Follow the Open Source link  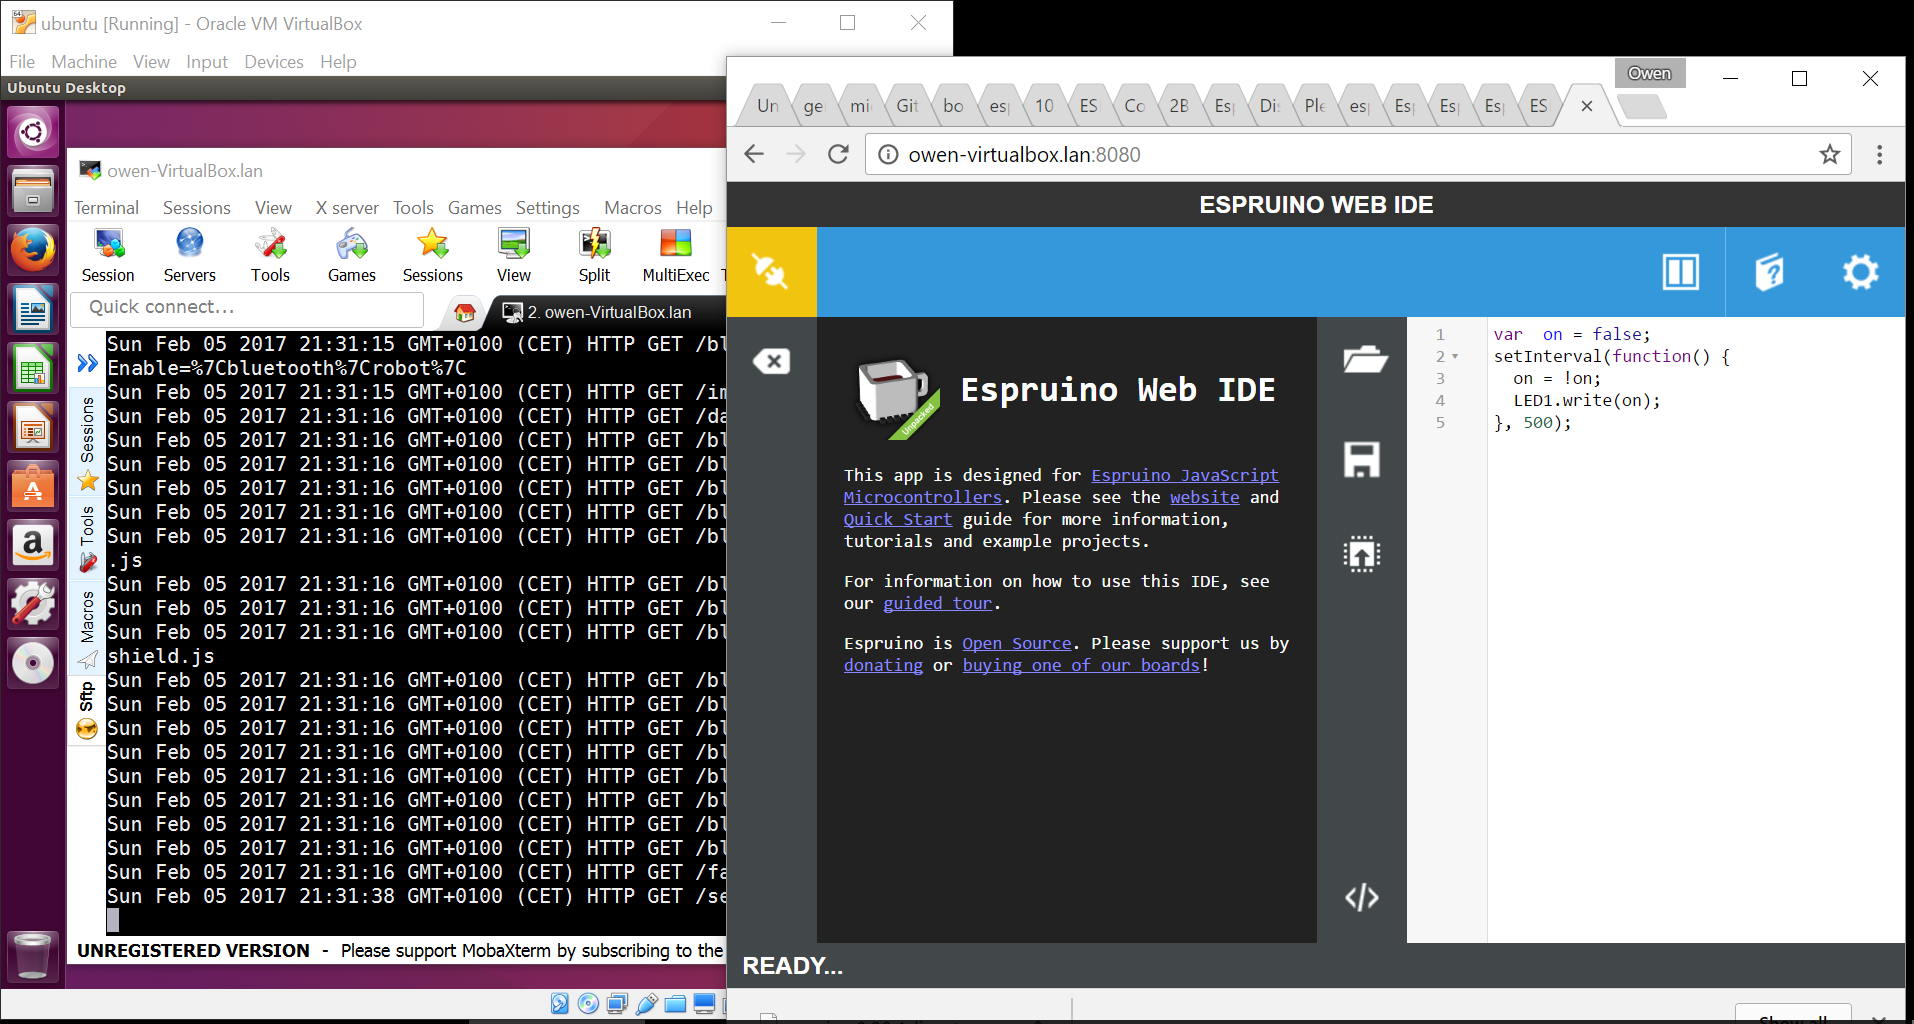click(1016, 643)
